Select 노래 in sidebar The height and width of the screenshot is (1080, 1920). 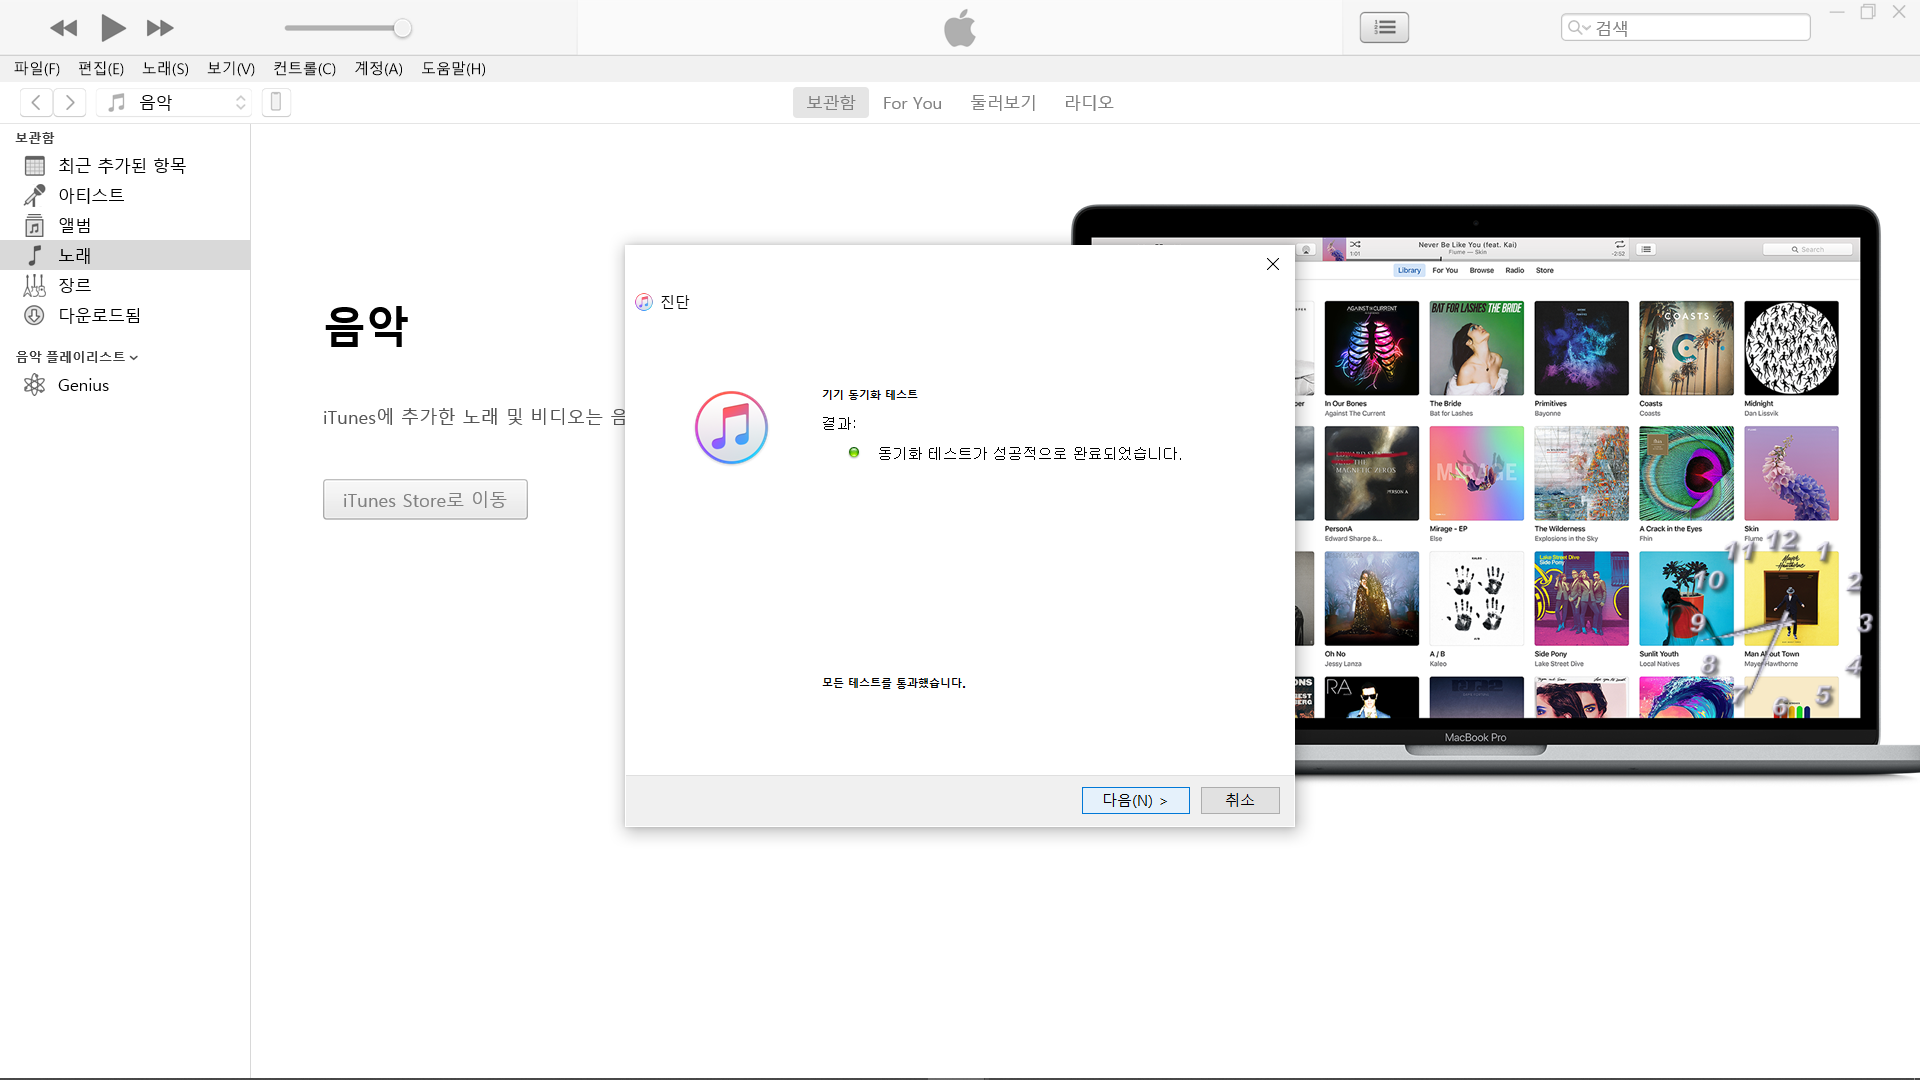(125, 255)
